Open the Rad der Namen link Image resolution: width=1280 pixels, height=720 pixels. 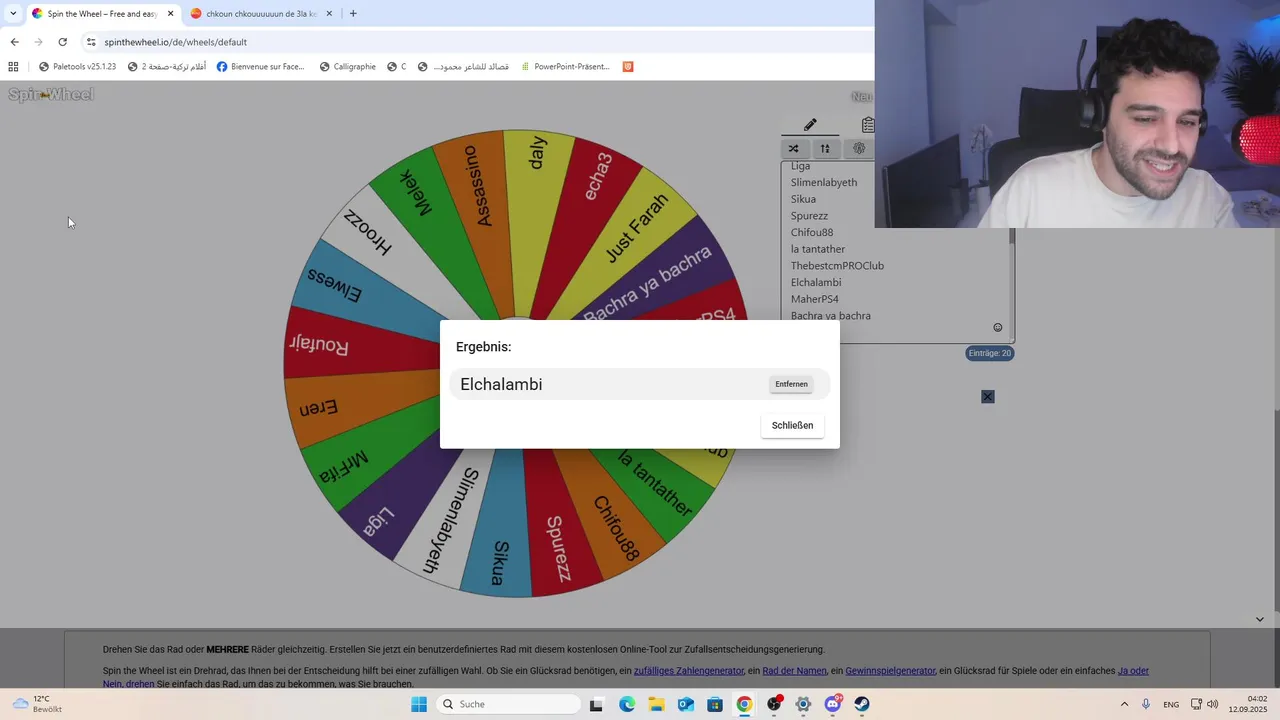point(794,671)
